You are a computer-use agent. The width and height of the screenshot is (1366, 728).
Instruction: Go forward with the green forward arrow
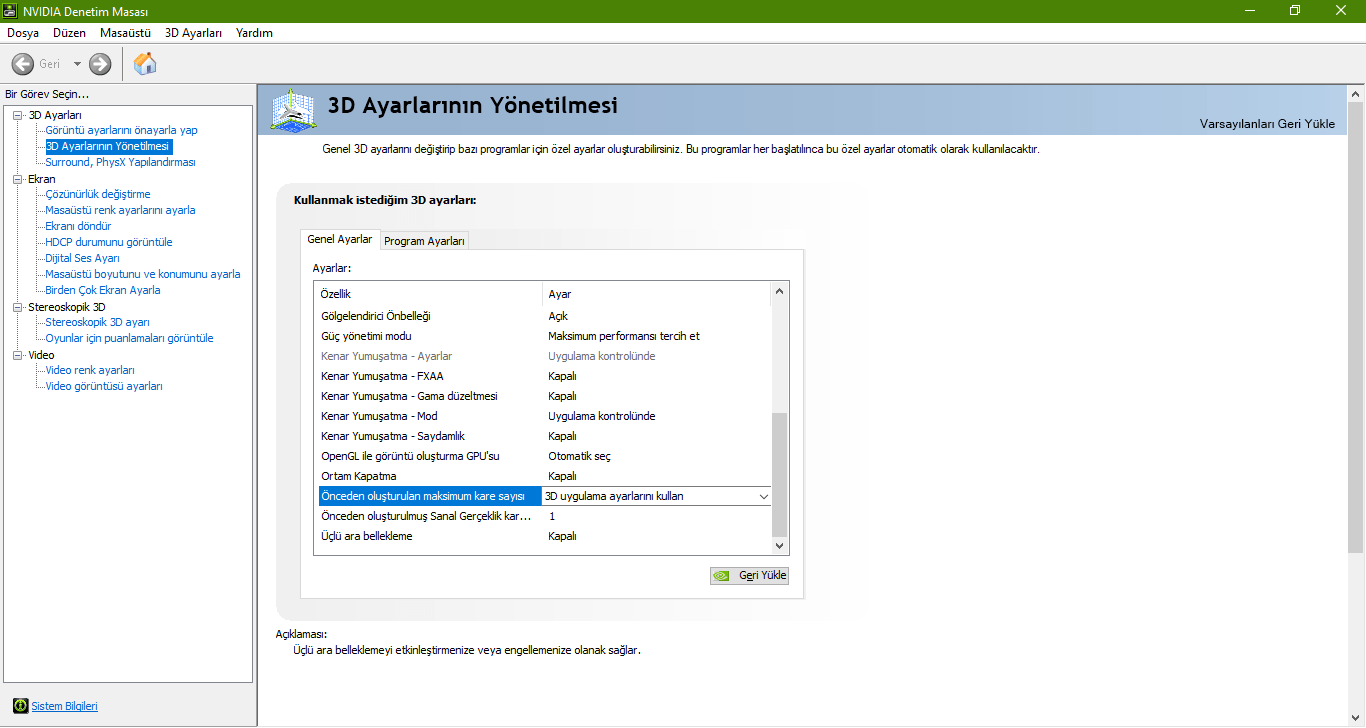tap(100, 64)
